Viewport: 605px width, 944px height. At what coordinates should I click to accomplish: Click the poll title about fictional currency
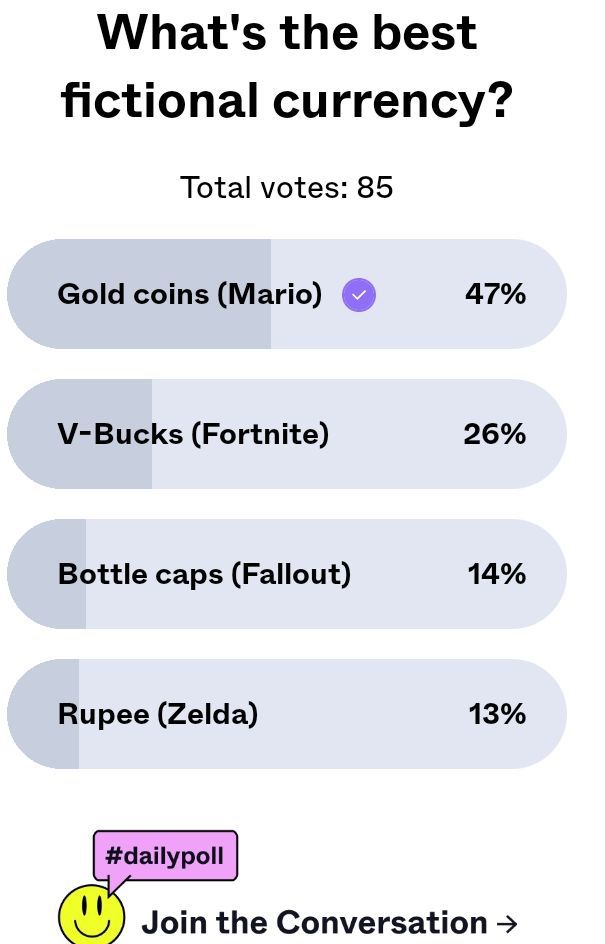(x=287, y=66)
